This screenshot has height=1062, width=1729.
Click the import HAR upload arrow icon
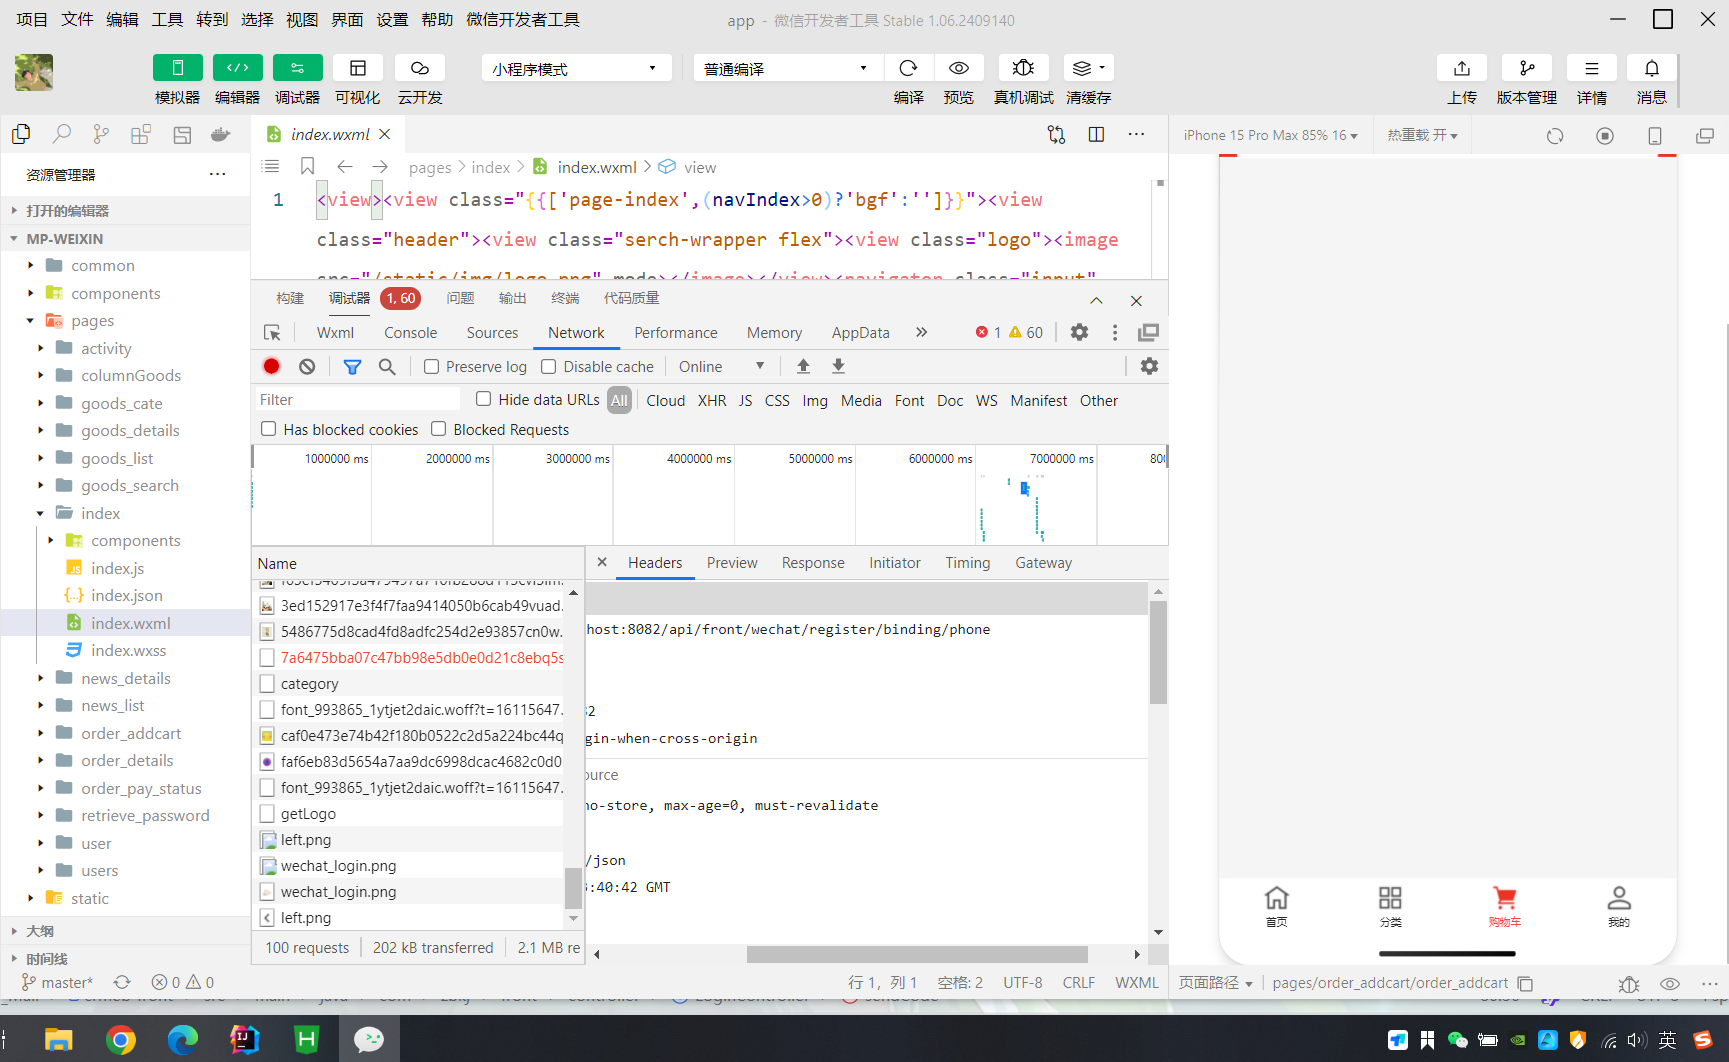803,366
